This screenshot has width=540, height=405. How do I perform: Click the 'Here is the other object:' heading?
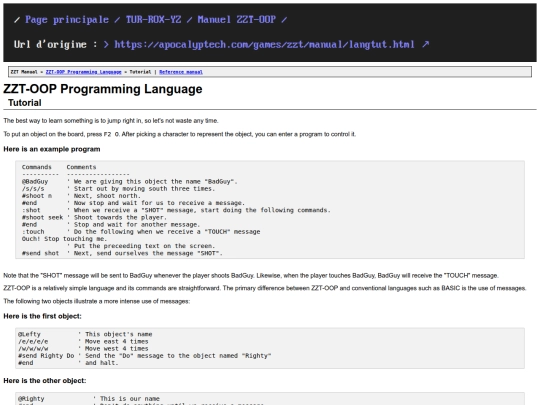click(x=45, y=381)
